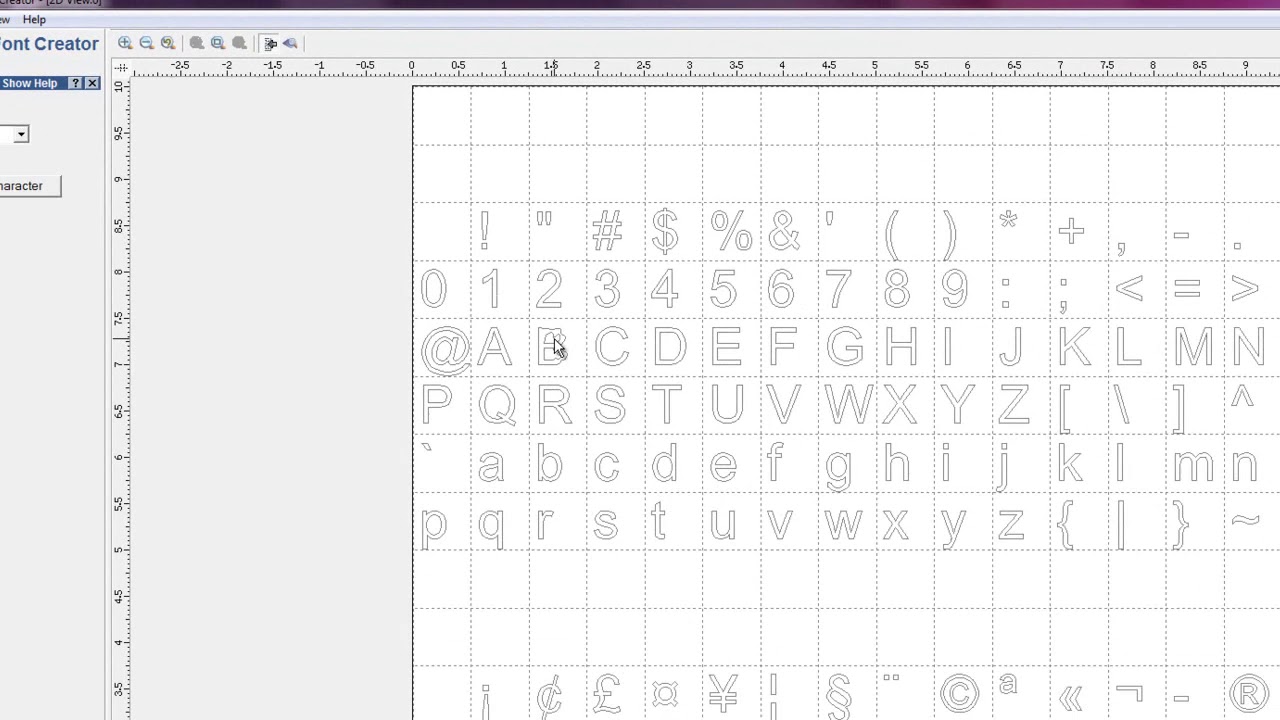Select the opening curly brace glyph
The height and width of the screenshot is (720, 1280).
click(x=1065, y=525)
